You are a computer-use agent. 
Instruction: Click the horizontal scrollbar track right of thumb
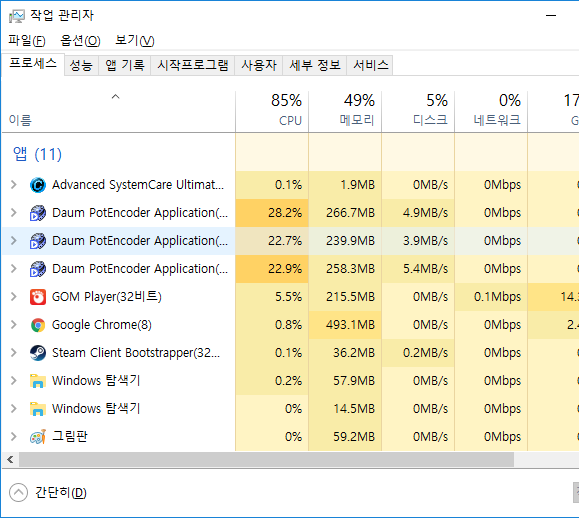(546, 460)
